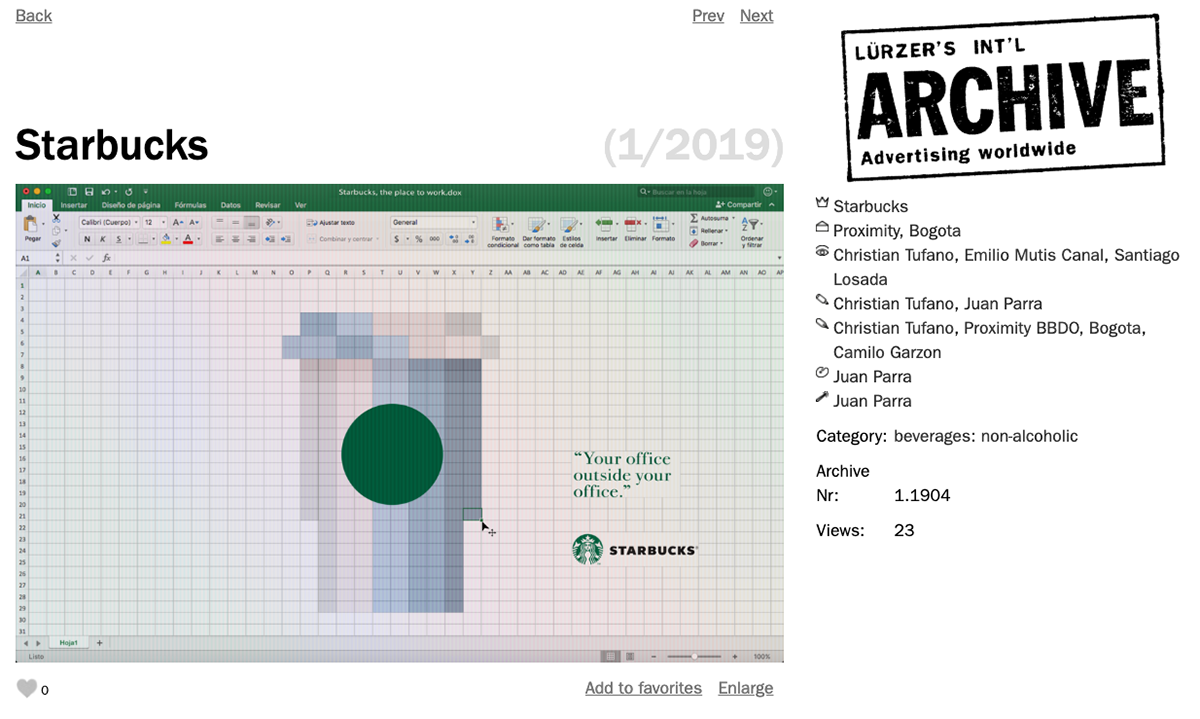Image resolution: width=1200 pixels, height=719 pixels.
Task: Click the center align icon
Action: (235, 239)
